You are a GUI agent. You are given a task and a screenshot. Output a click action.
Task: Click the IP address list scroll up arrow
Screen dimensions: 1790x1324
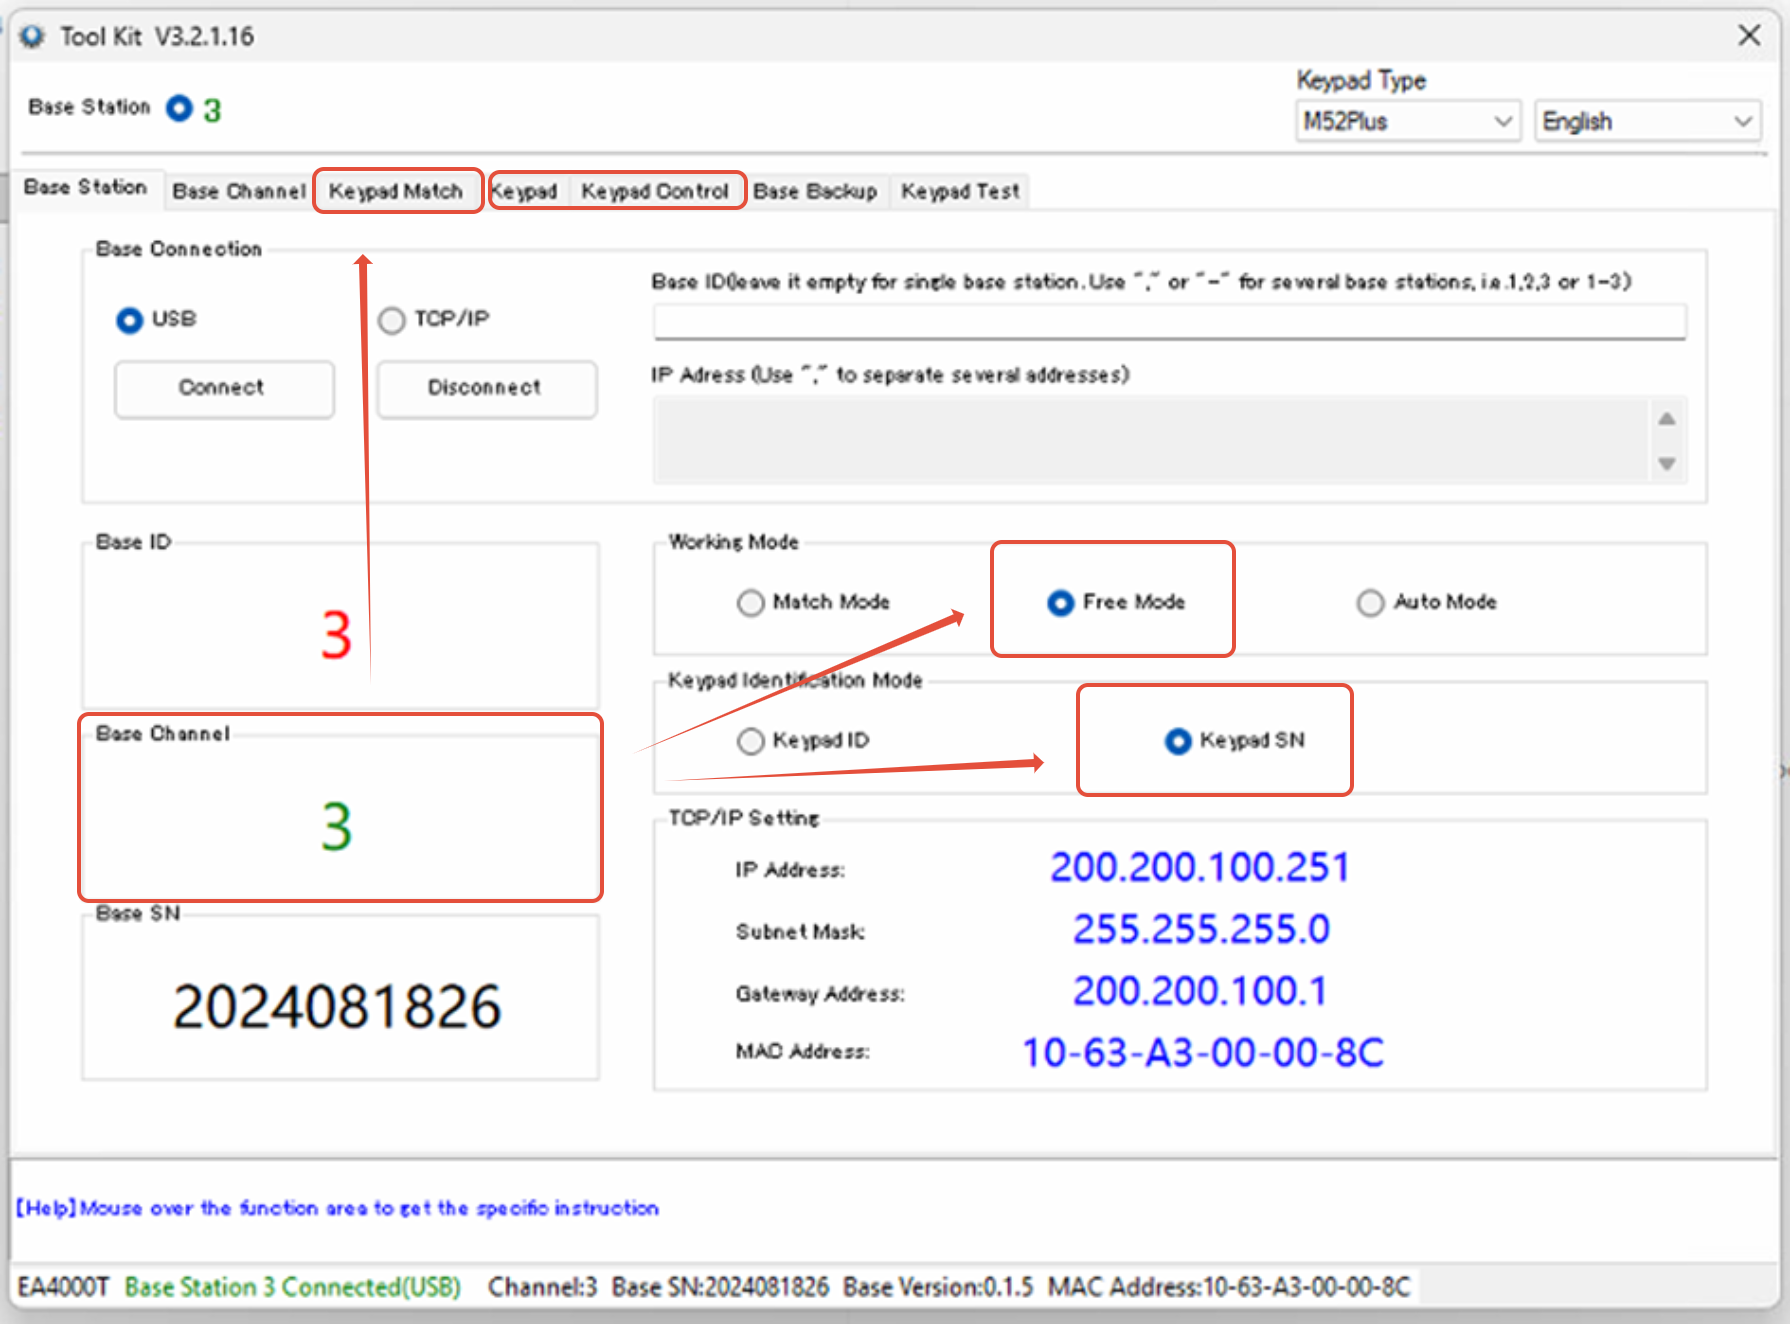pos(1667,419)
